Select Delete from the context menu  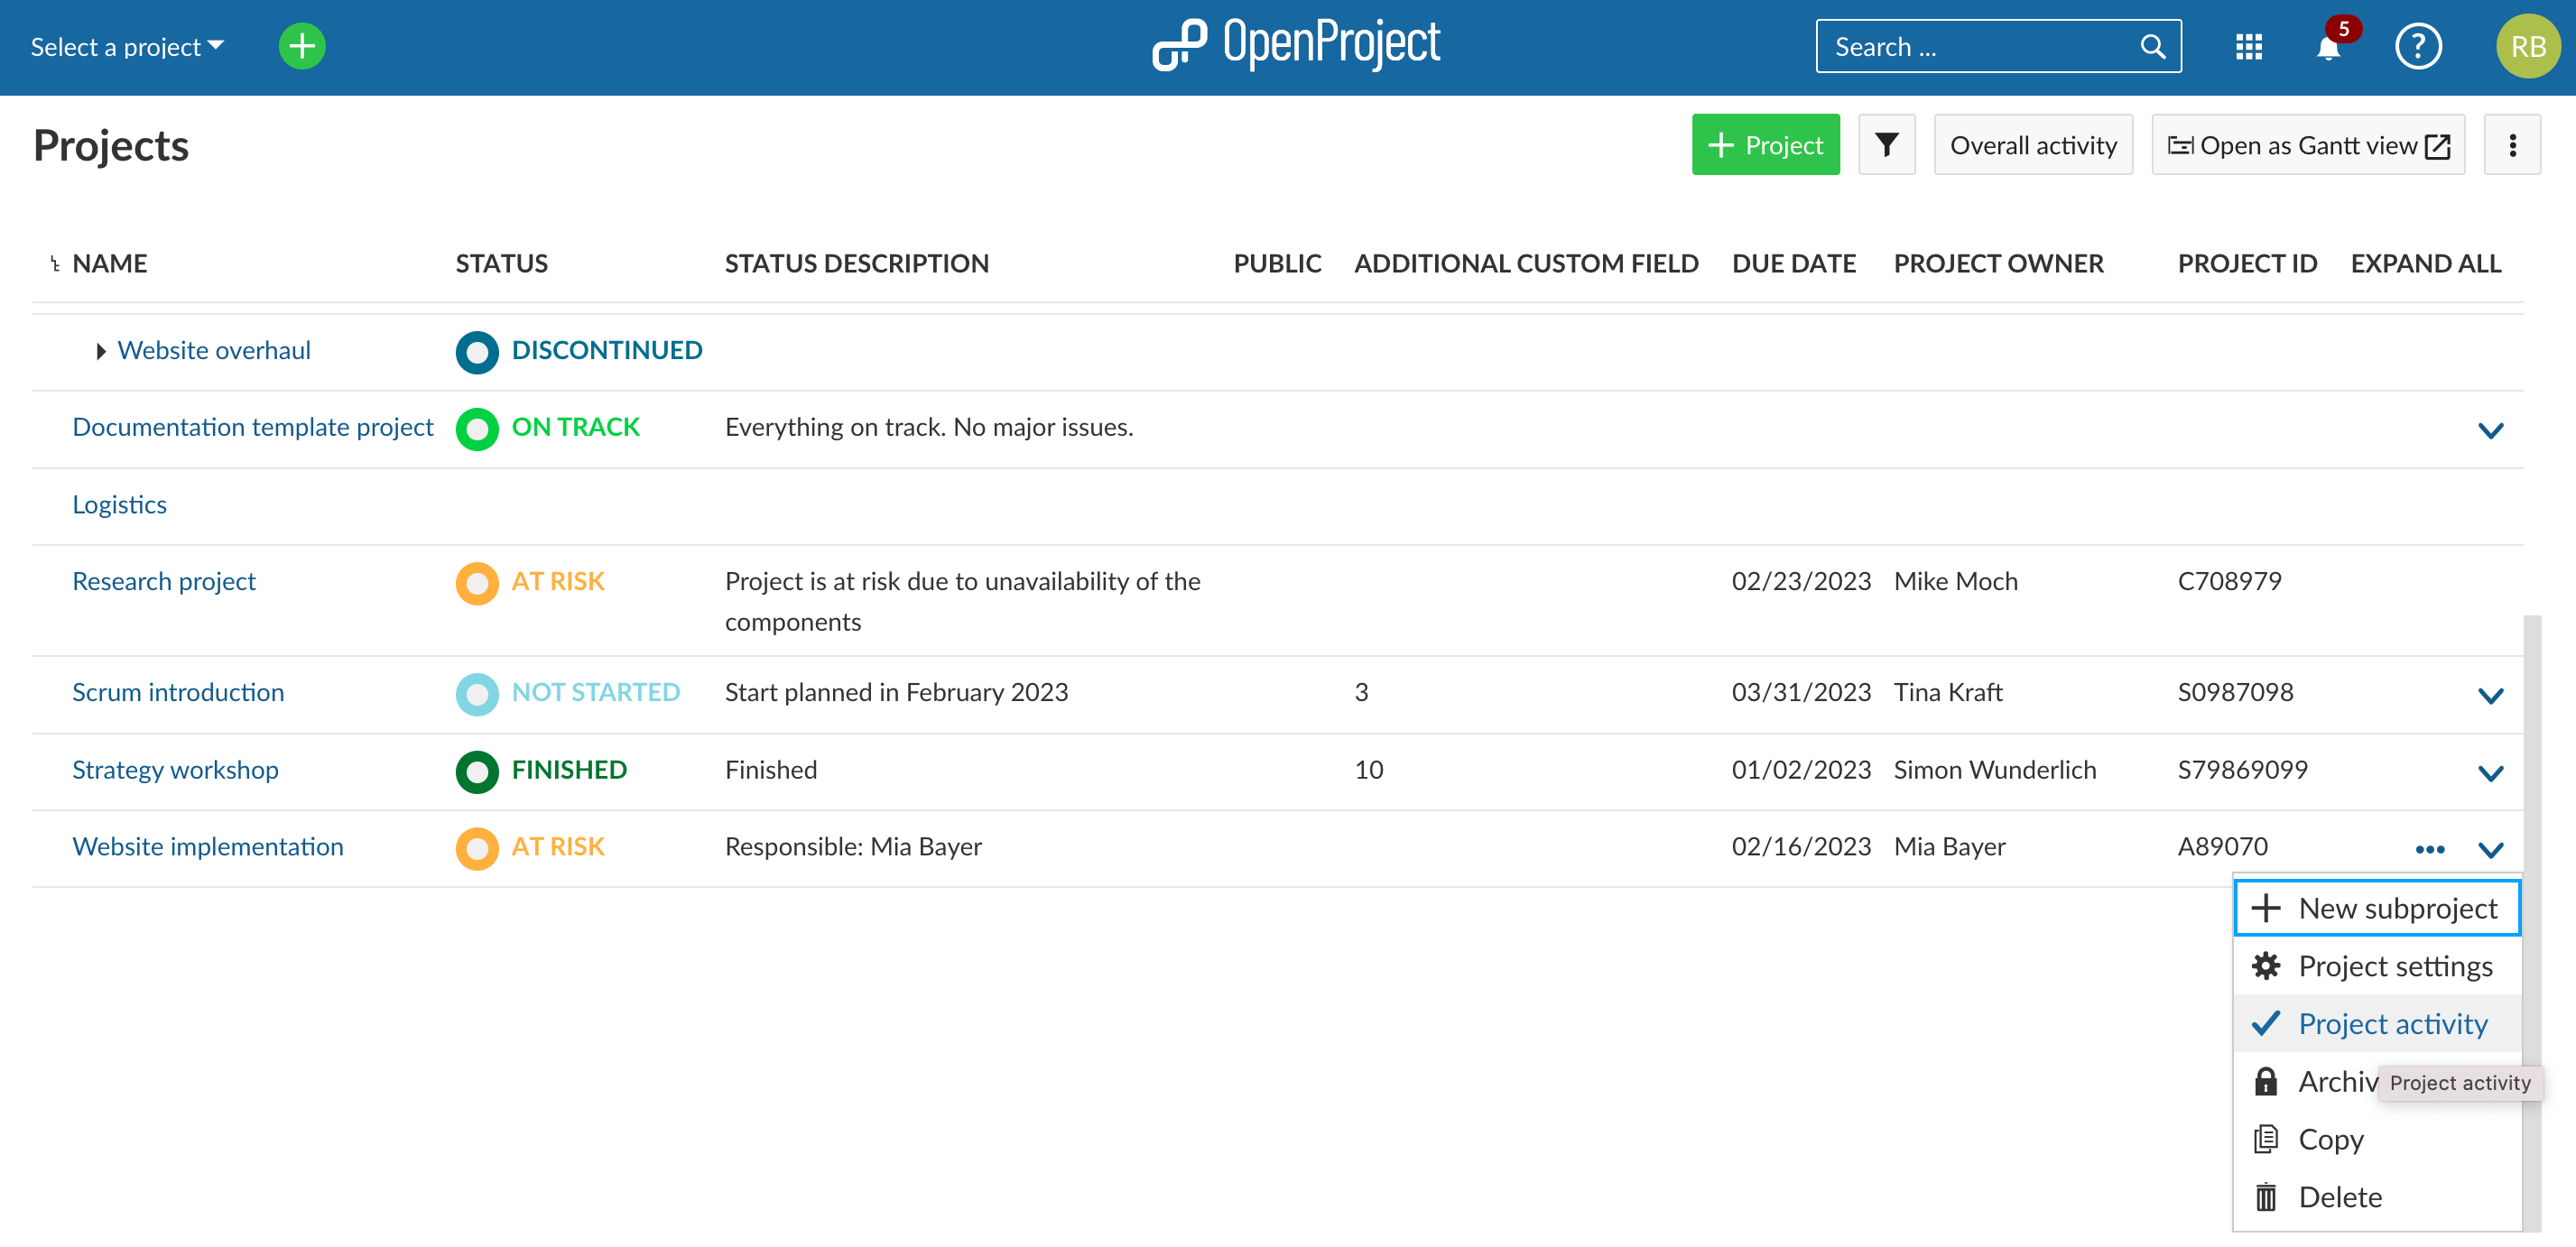(2340, 1196)
